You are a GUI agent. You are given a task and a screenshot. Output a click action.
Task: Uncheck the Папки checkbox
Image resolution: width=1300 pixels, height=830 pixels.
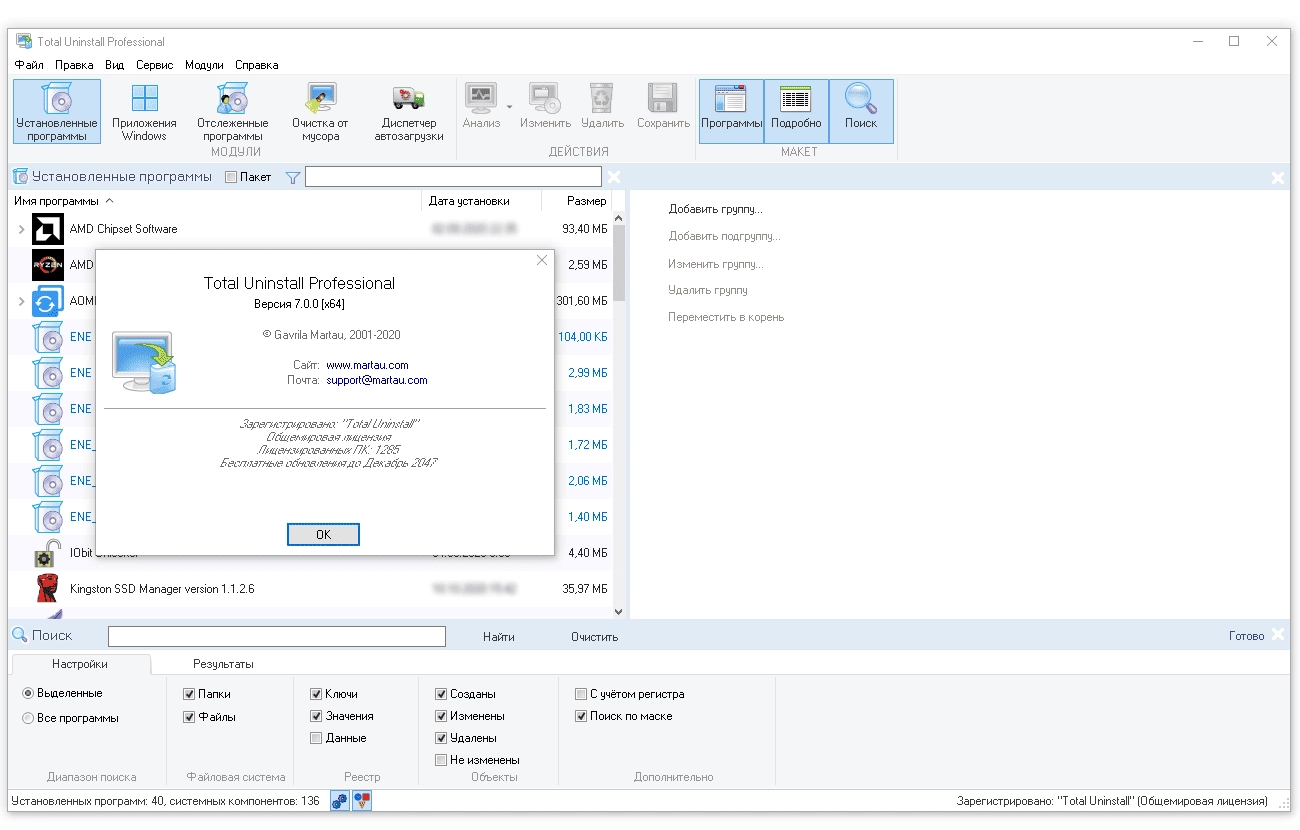pos(189,694)
